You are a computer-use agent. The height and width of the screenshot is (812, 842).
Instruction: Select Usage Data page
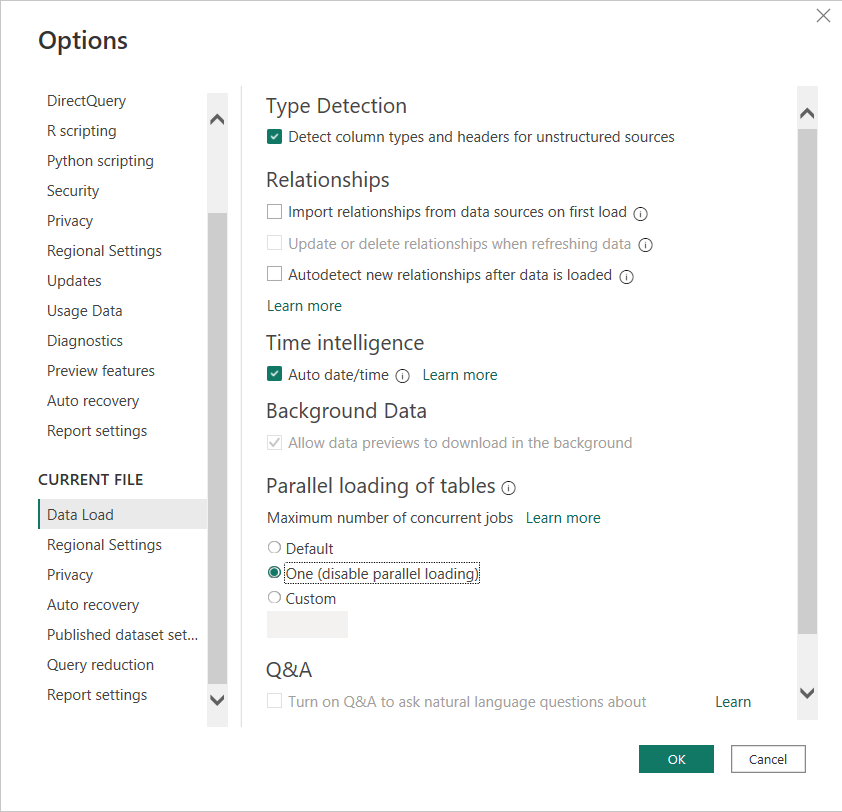pos(85,311)
